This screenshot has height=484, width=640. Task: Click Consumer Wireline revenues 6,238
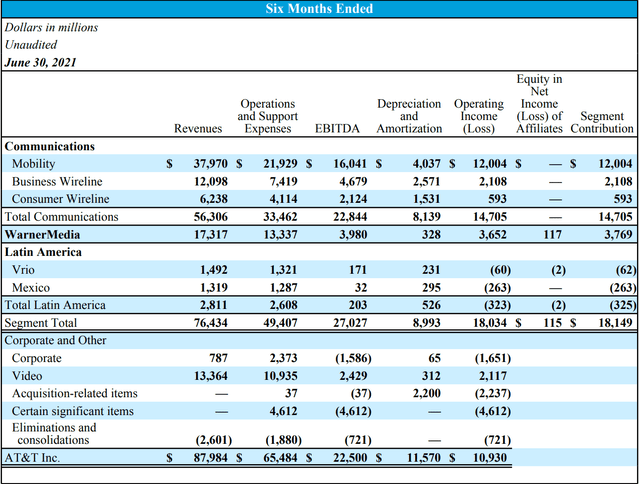pos(213,199)
